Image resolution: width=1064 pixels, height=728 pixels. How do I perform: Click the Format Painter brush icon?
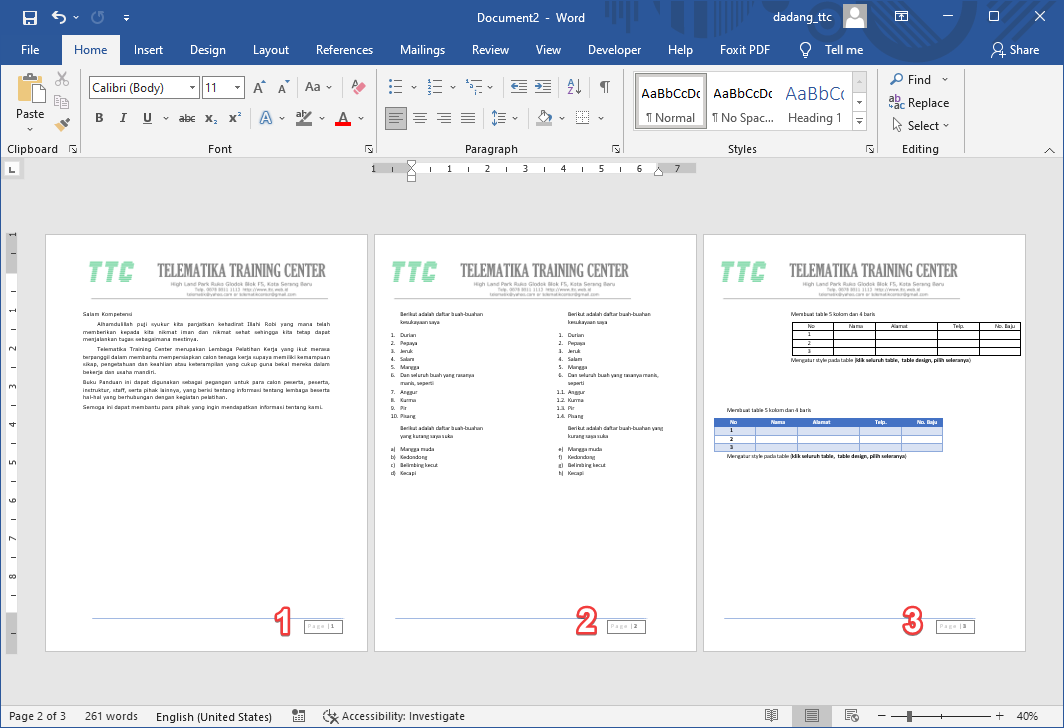pos(62,125)
